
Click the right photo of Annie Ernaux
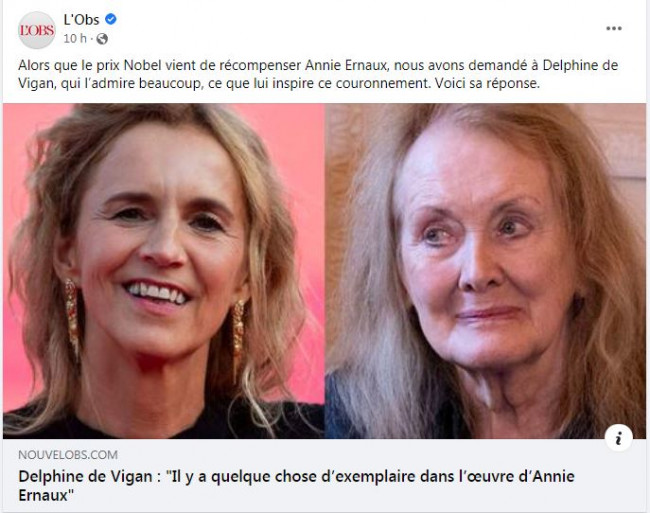[x=485, y=271]
